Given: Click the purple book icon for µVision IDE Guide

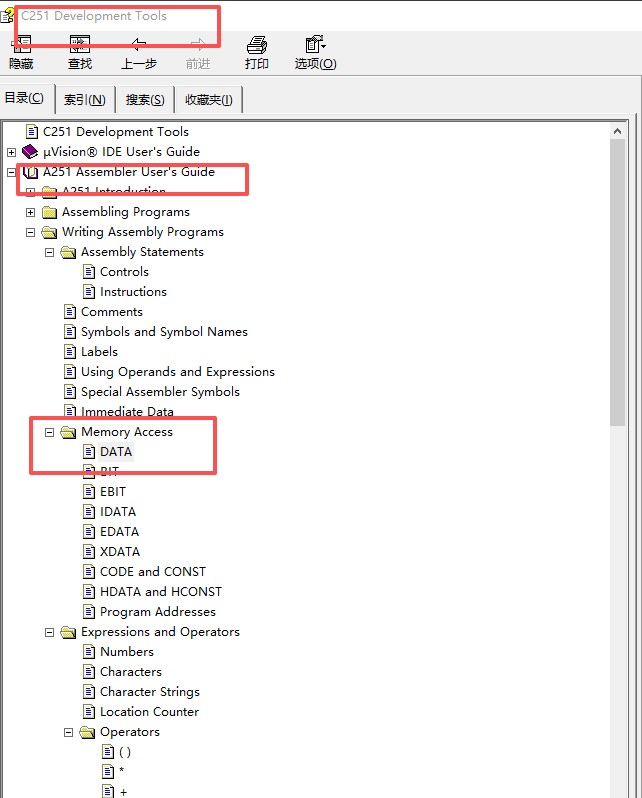Looking at the screenshot, I should point(30,152).
